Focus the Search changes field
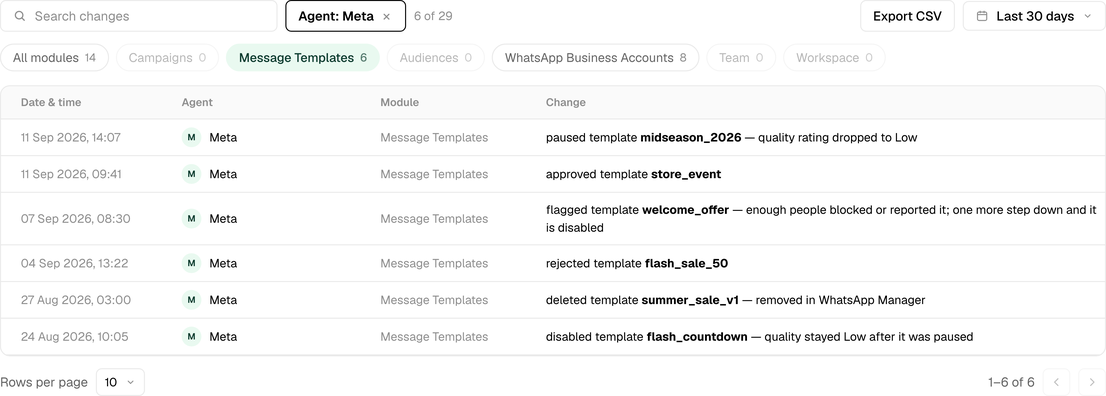Screen dimensions: 1106x396 138,16
